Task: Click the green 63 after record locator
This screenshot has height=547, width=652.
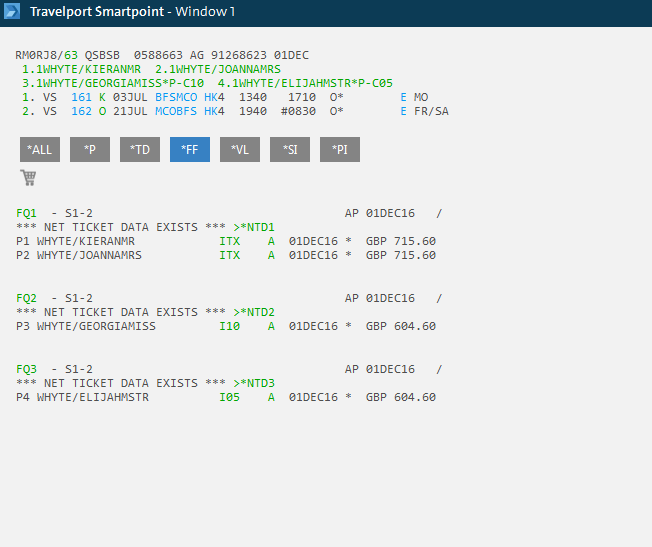Action: point(71,55)
